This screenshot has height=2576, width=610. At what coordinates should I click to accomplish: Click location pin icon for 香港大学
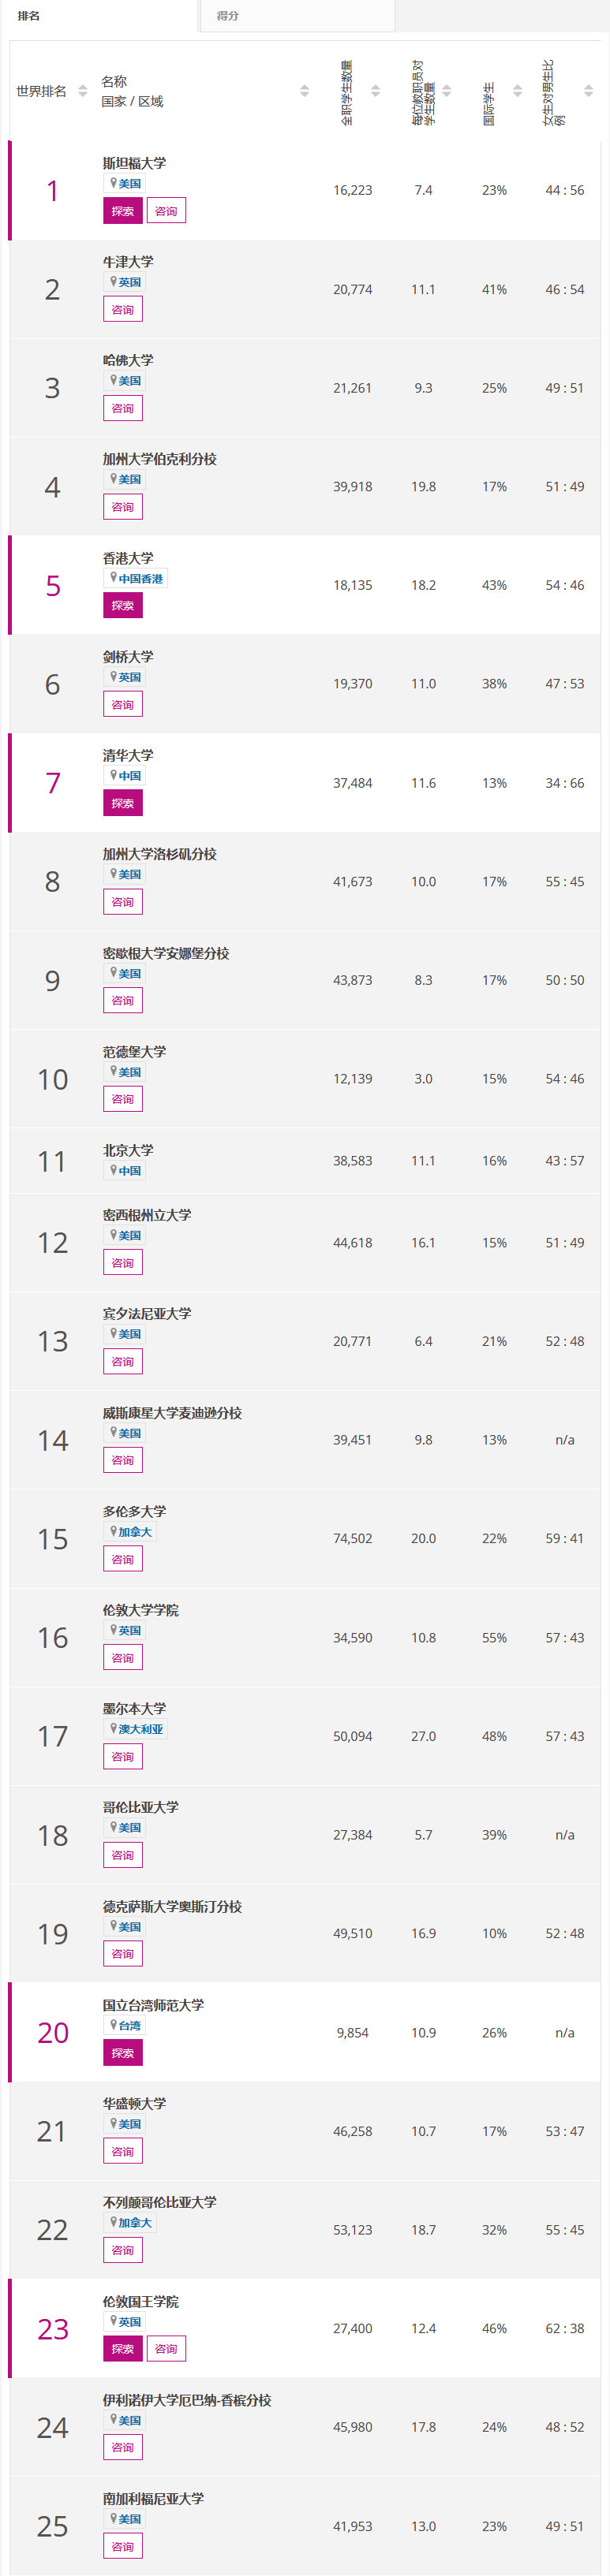pyautogui.click(x=113, y=578)
